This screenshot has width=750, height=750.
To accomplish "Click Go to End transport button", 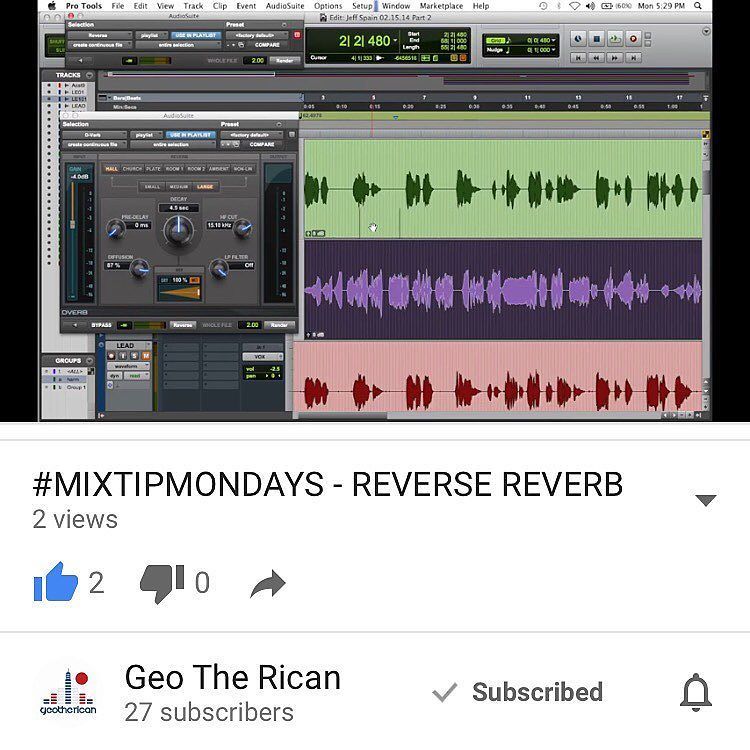I will point(633,58).
